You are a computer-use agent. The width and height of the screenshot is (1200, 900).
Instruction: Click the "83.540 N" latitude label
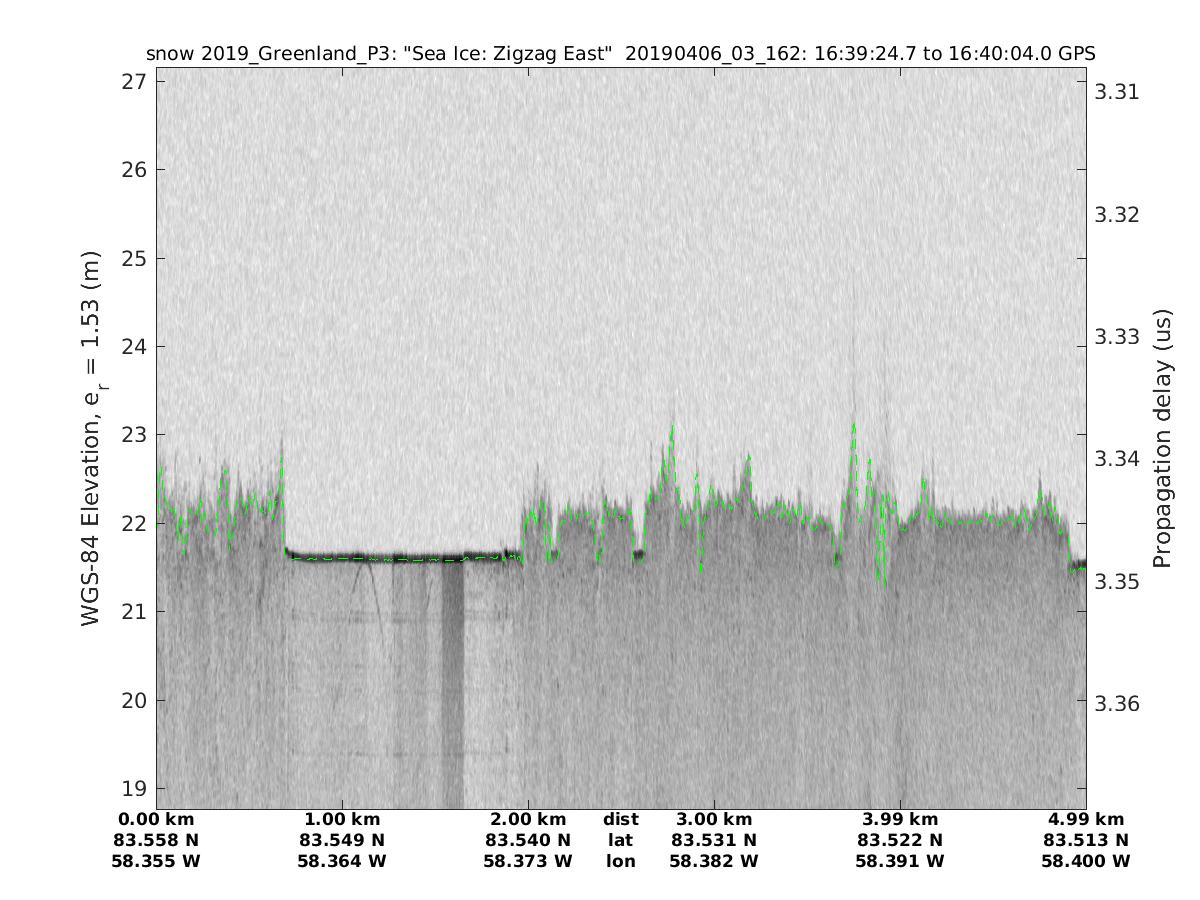click(x=528, y=840)
